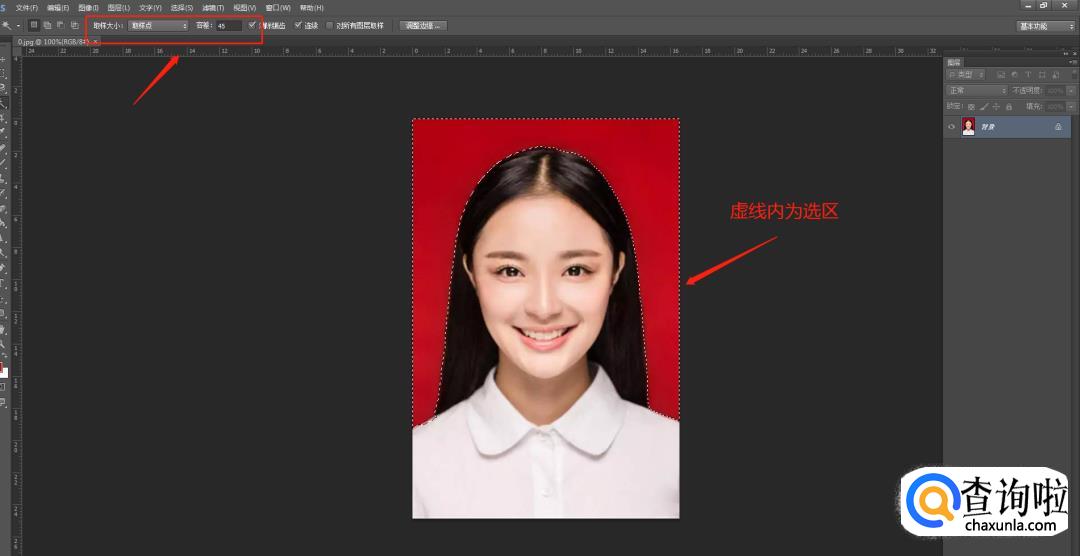Viewport: 1080px width, 556px height.
Task: Click the lock-all icon in the 锁定 row
Action: click(1008, 105)
